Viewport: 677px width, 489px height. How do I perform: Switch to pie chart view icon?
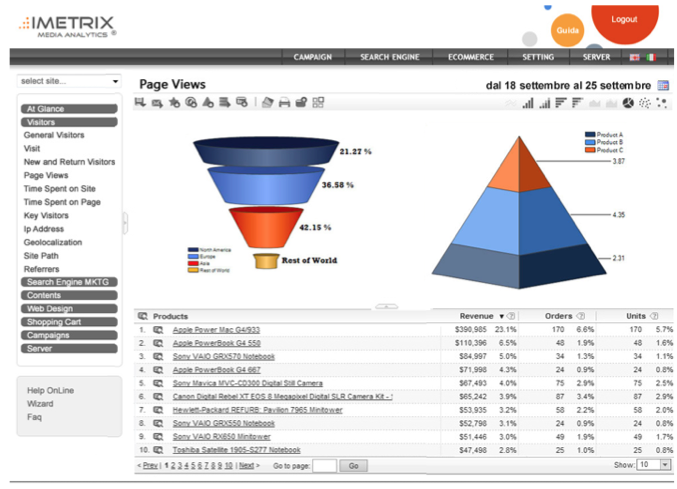[628, 103]
